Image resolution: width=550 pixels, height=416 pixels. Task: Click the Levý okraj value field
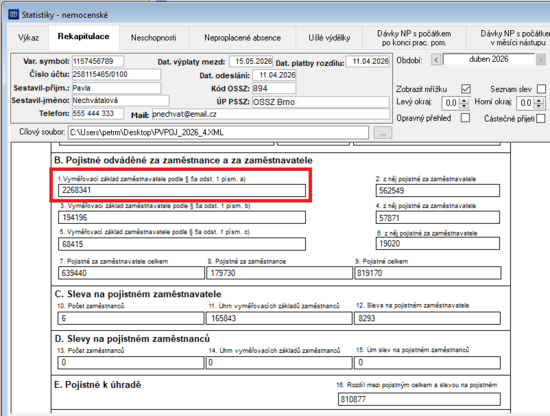pyautogui.click(x=451, y=103)
